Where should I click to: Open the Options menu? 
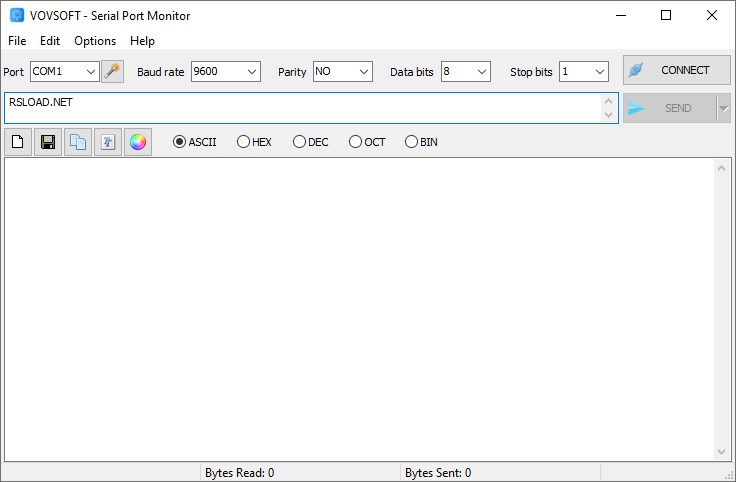95,41
